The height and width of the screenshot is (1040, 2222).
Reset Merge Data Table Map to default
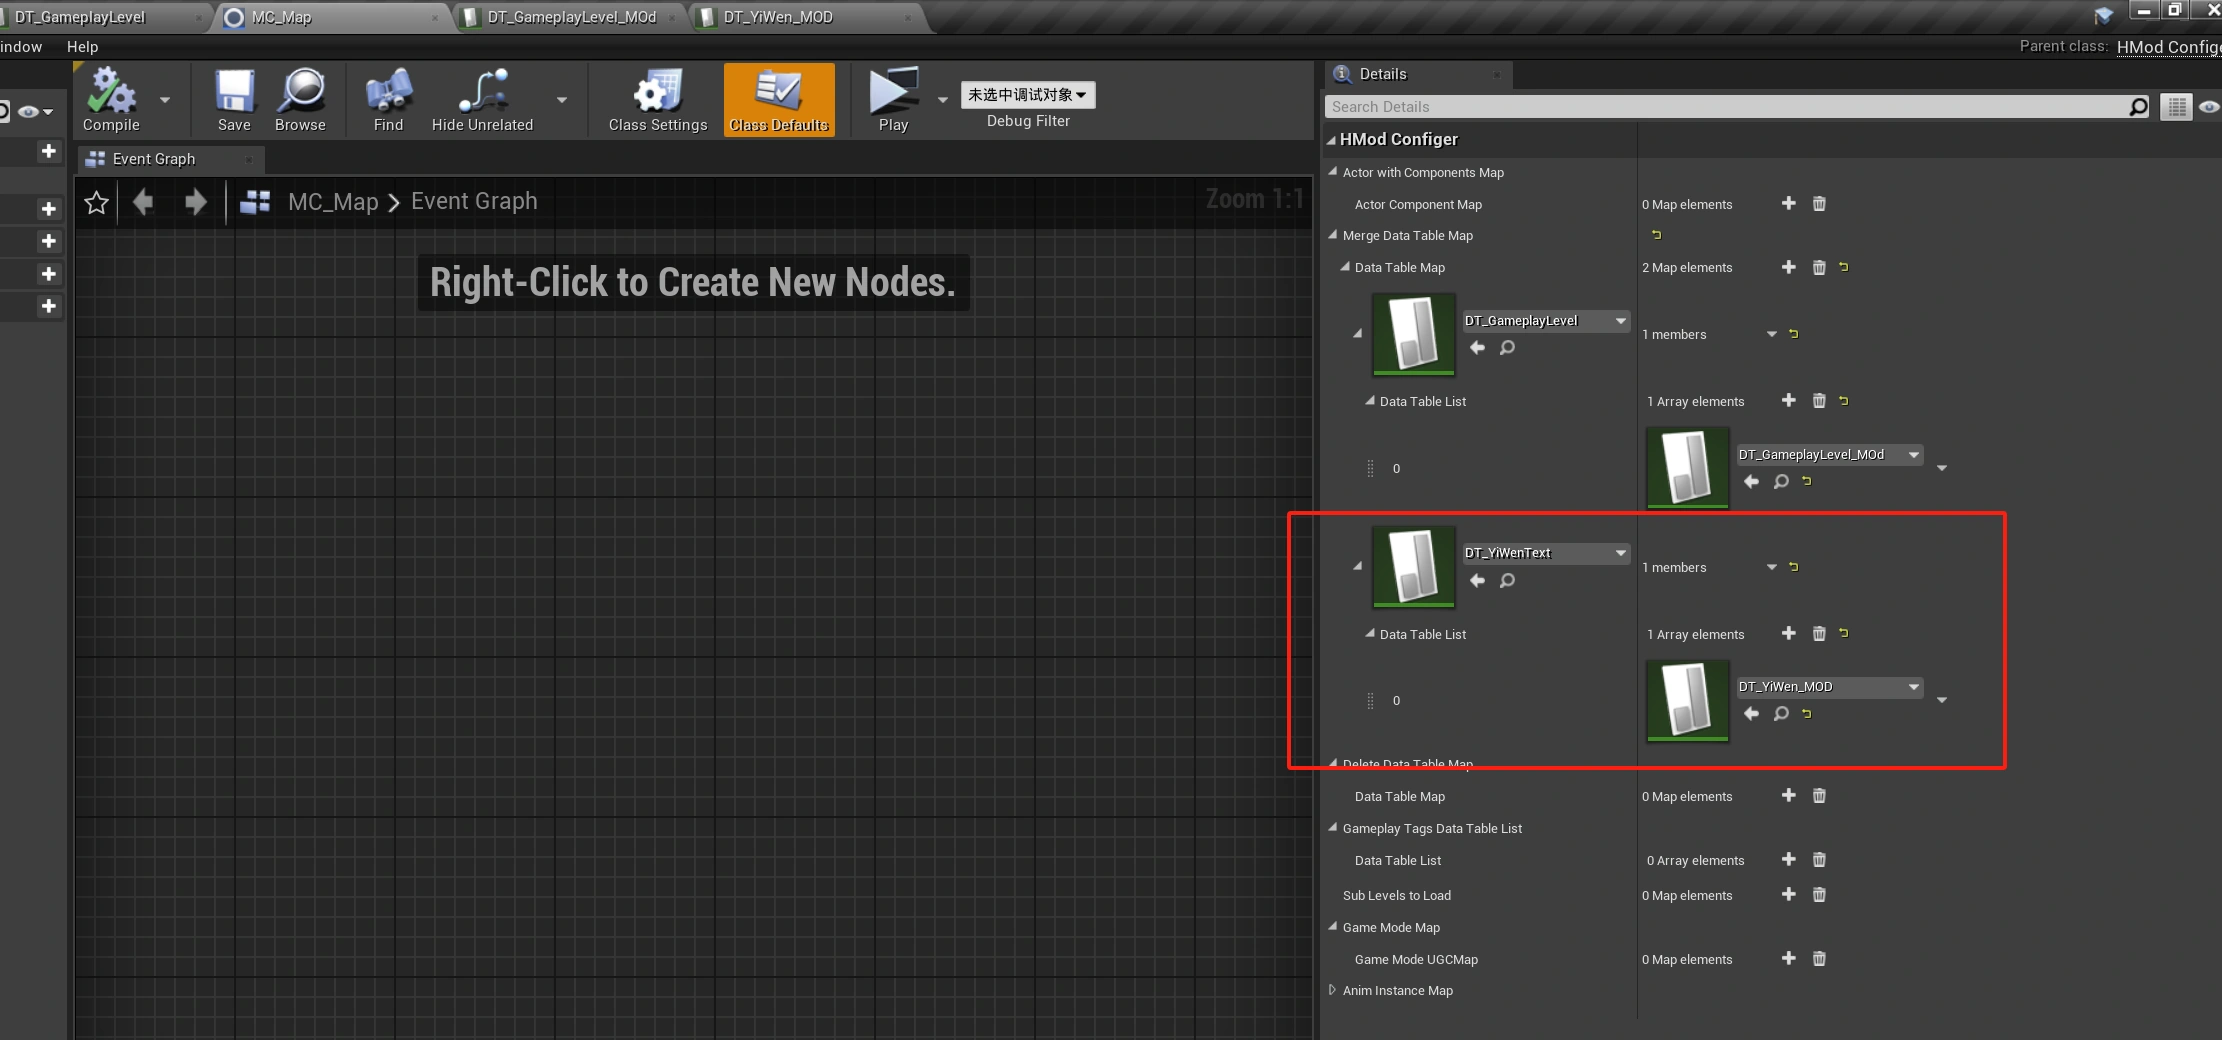pos(1656,235)
